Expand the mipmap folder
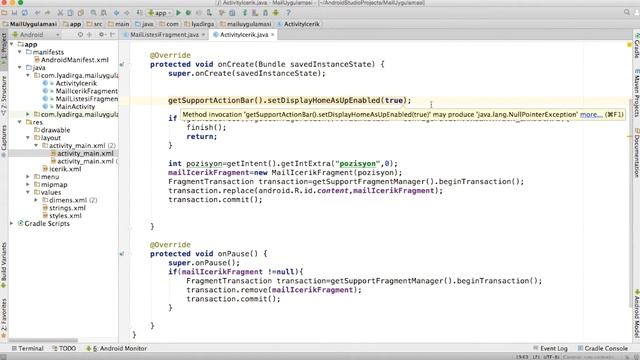The height and width of the screenshot is (360, 640). [28, 184]
